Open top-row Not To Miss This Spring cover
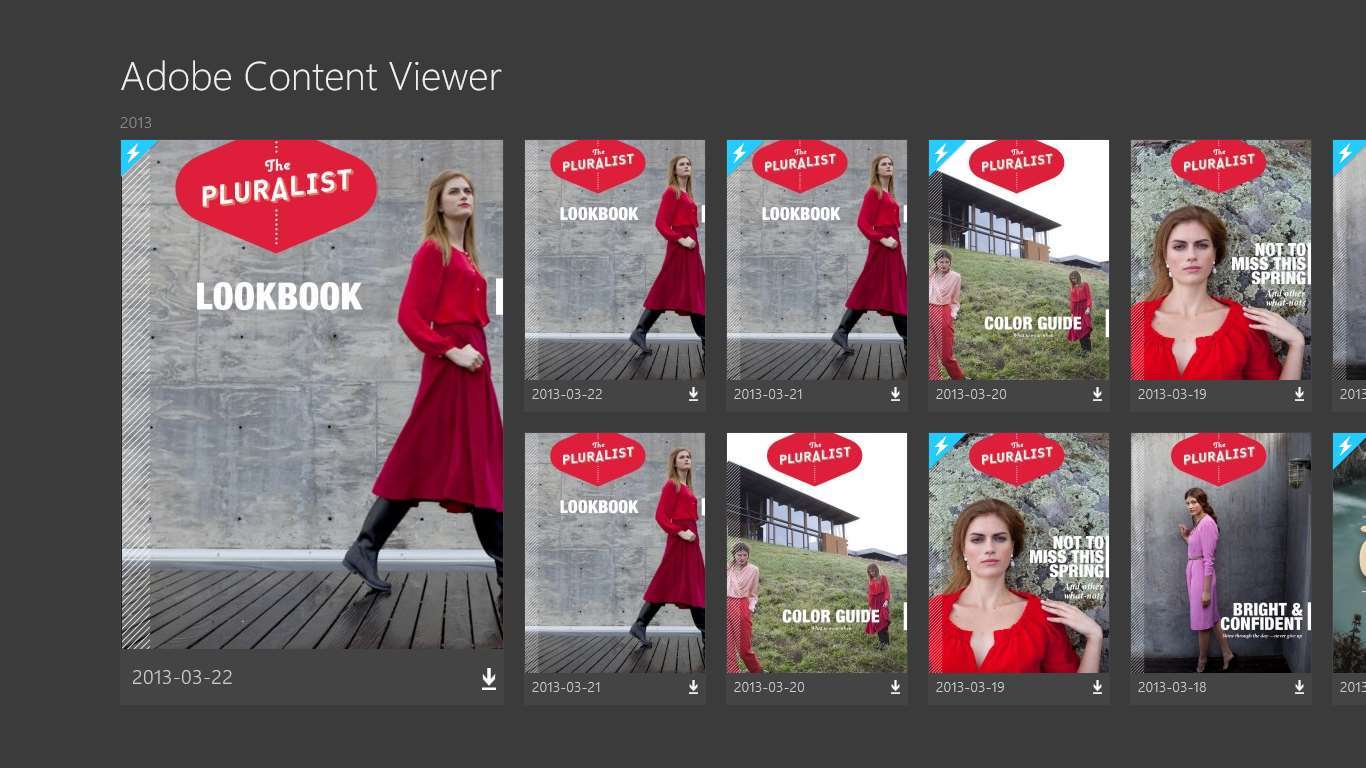1366x768 pixels. [x=1220, y=260]
